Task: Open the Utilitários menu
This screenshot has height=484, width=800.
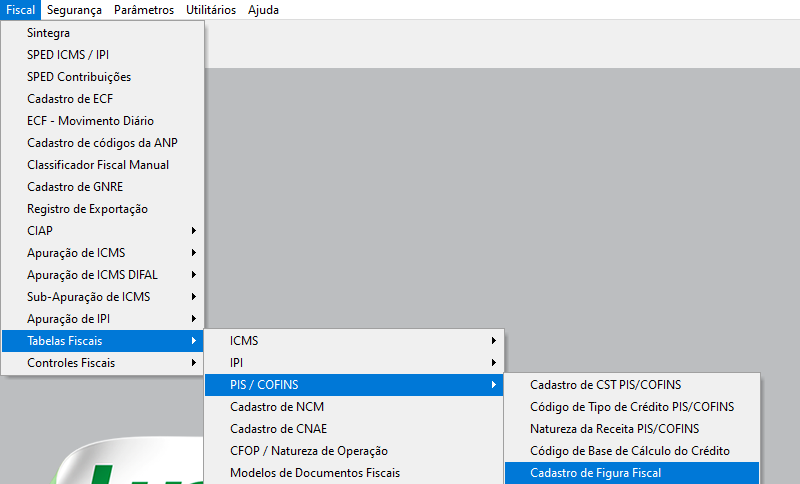Action: coord(211,10)
